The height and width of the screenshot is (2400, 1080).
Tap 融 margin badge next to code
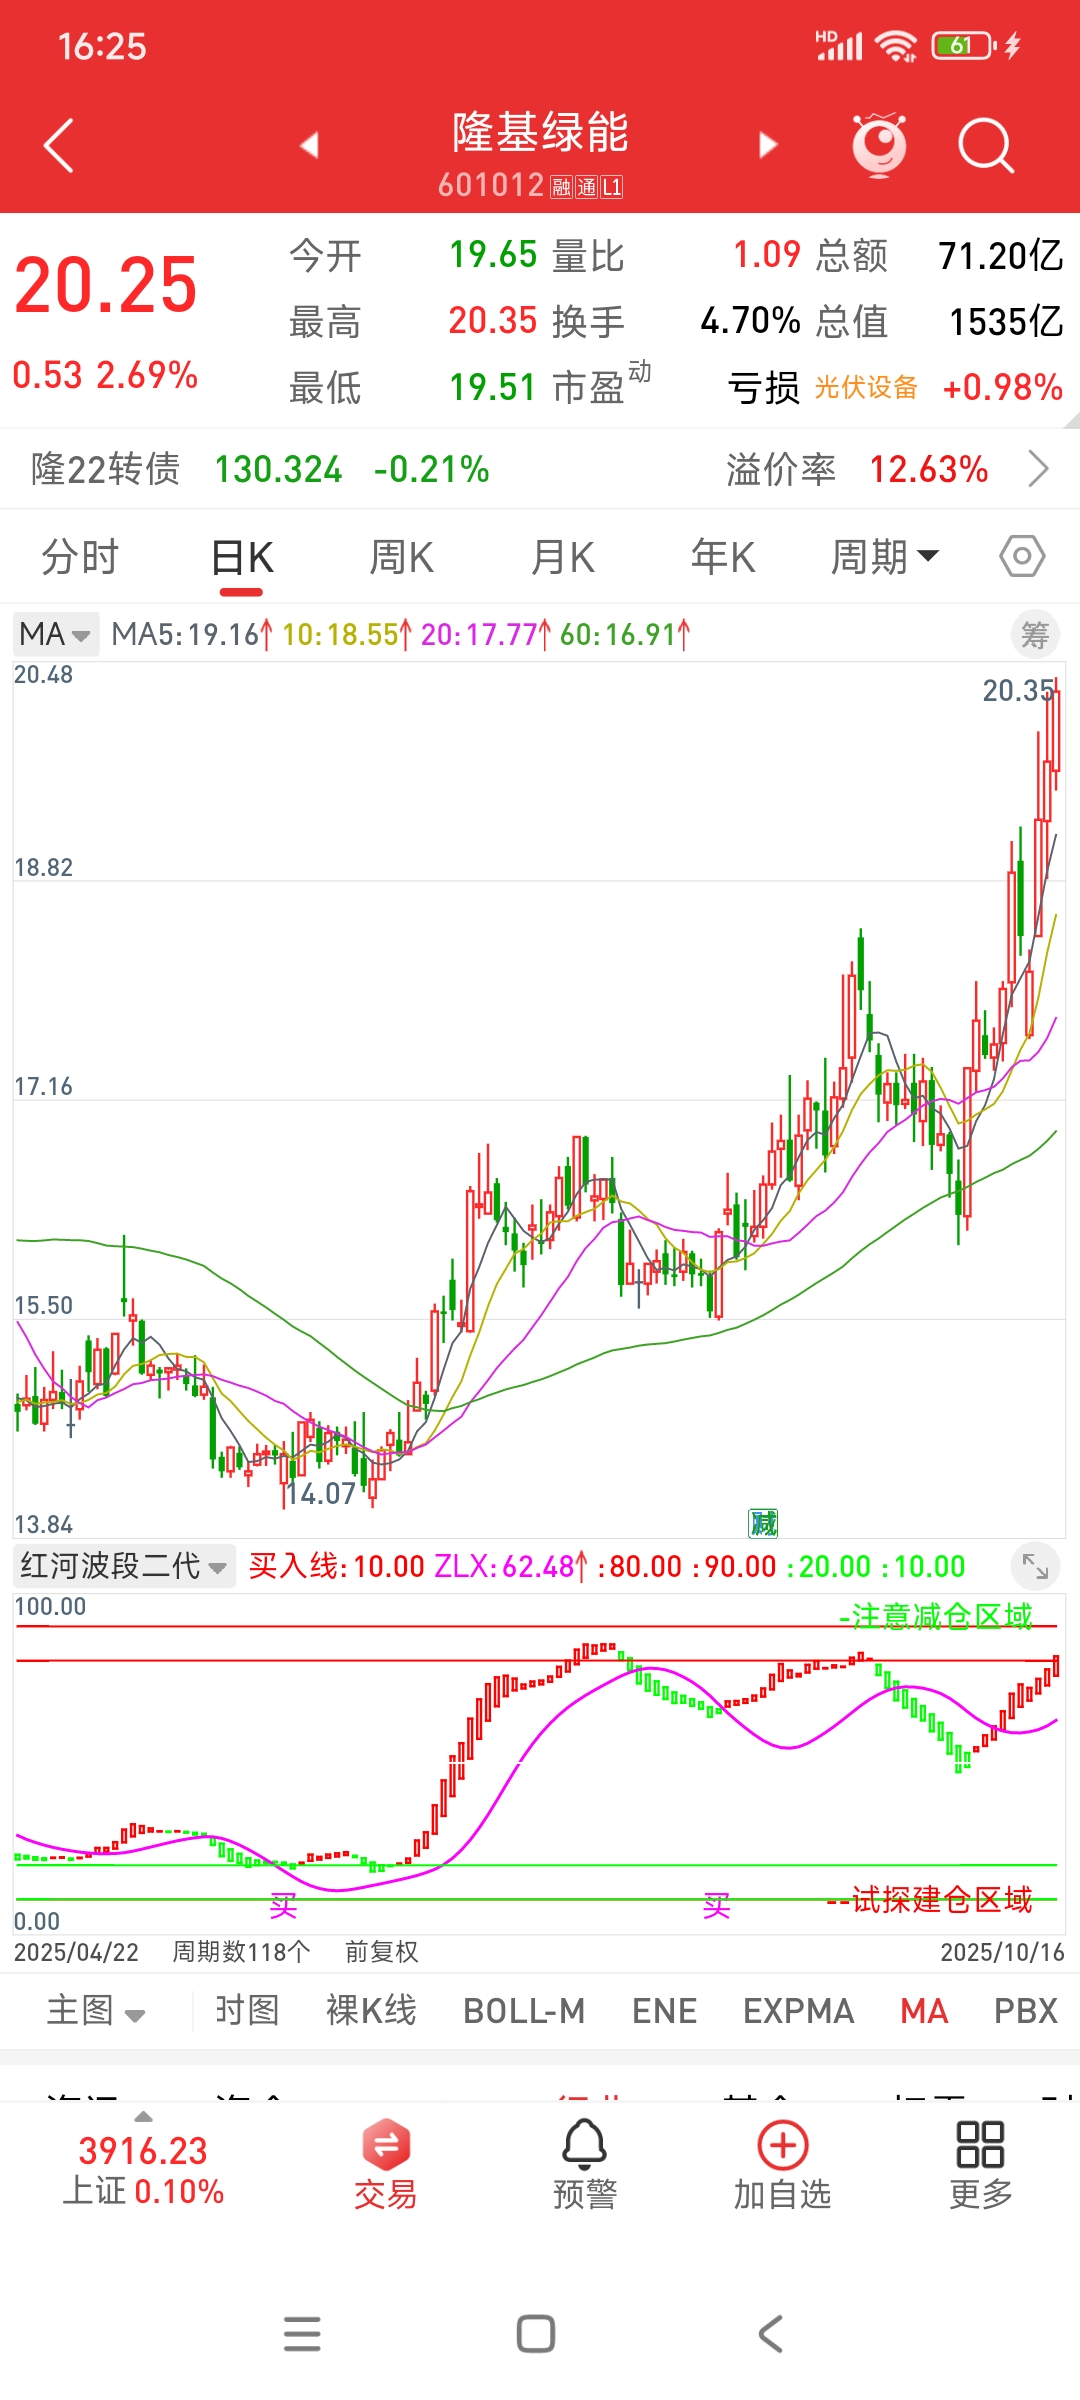tap(560, 187)
